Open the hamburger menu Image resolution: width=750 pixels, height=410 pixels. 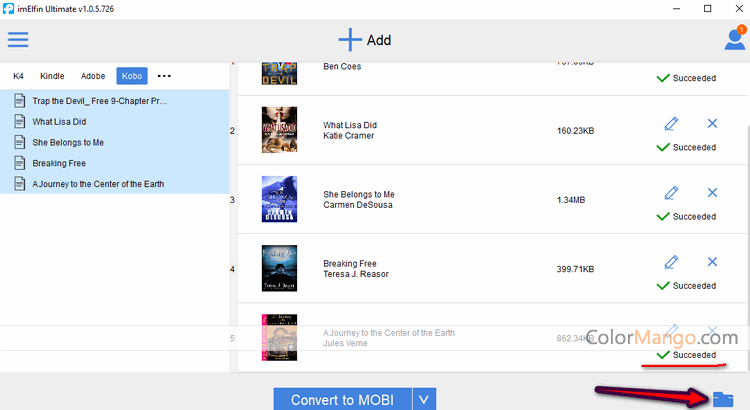pos(18,40)
